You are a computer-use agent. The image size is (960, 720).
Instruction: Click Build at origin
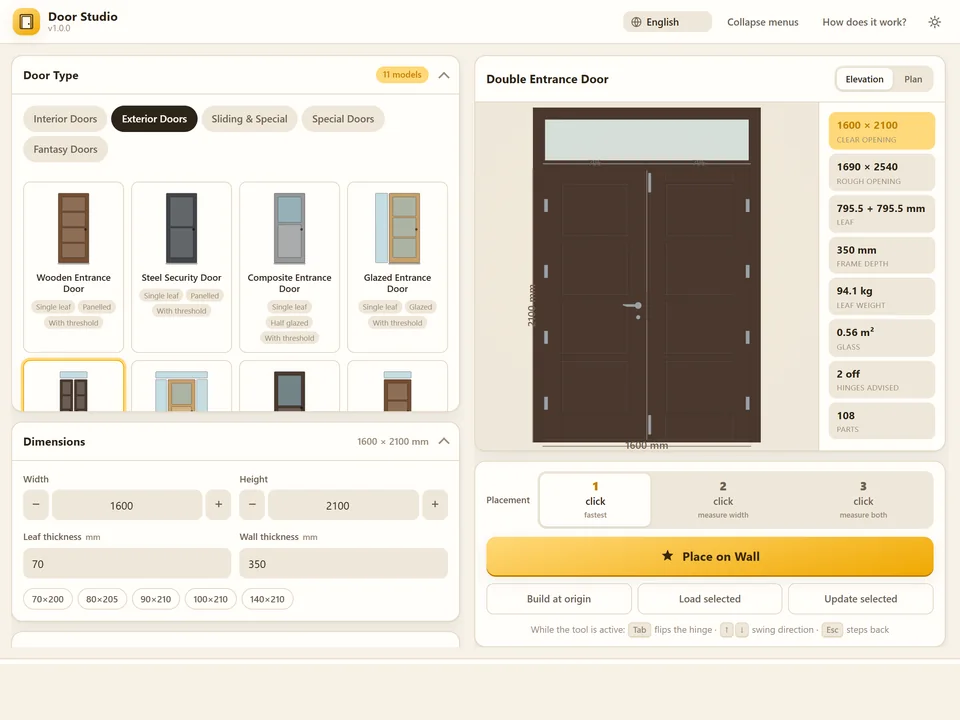(x=559, y=599)
